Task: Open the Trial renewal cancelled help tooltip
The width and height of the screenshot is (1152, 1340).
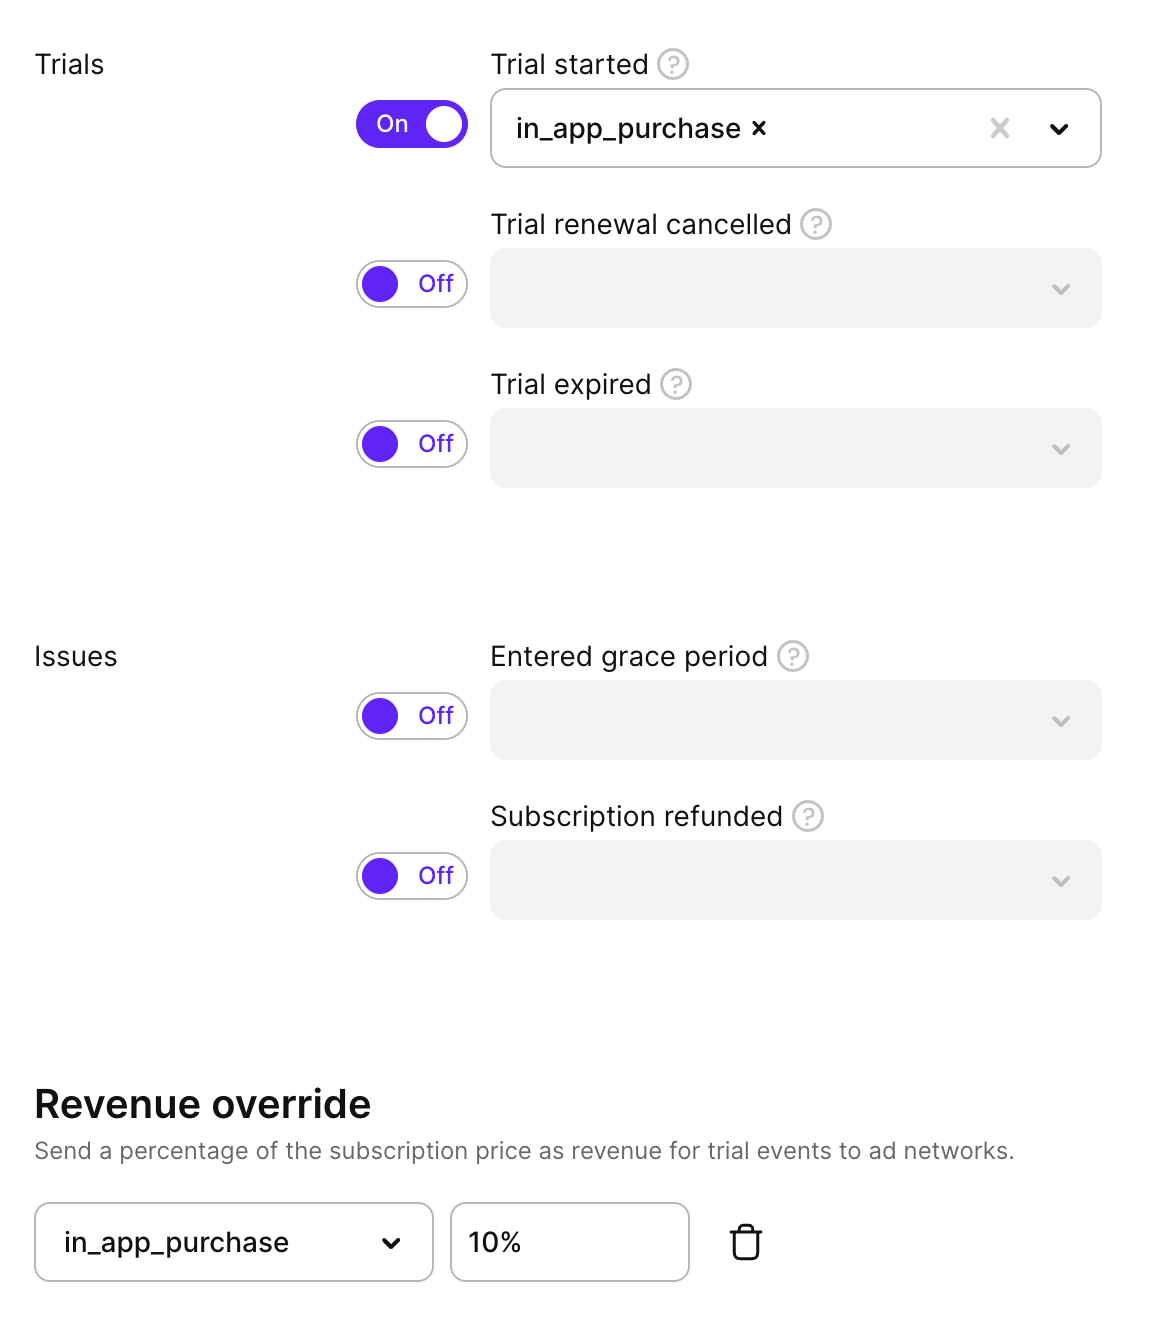Action: (817, 224)
